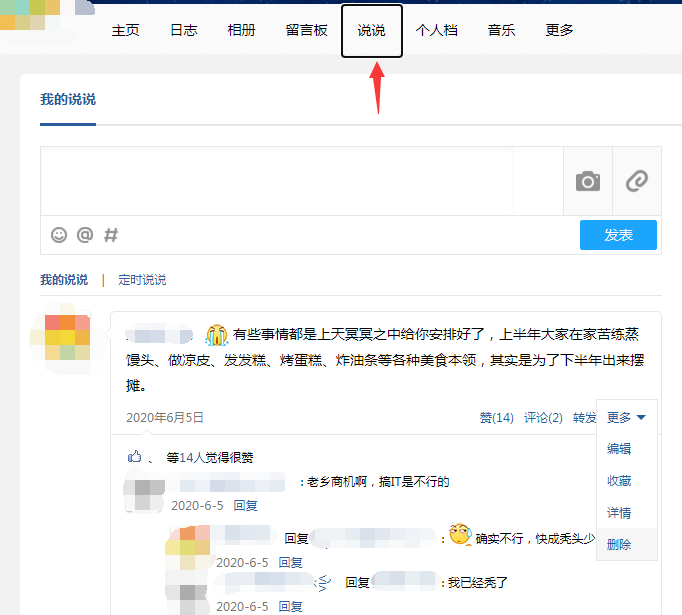Image resolution: width=682 pixels, height=615 pixels.
Task: Open the 主页 navigation tab
Action: 125,30
